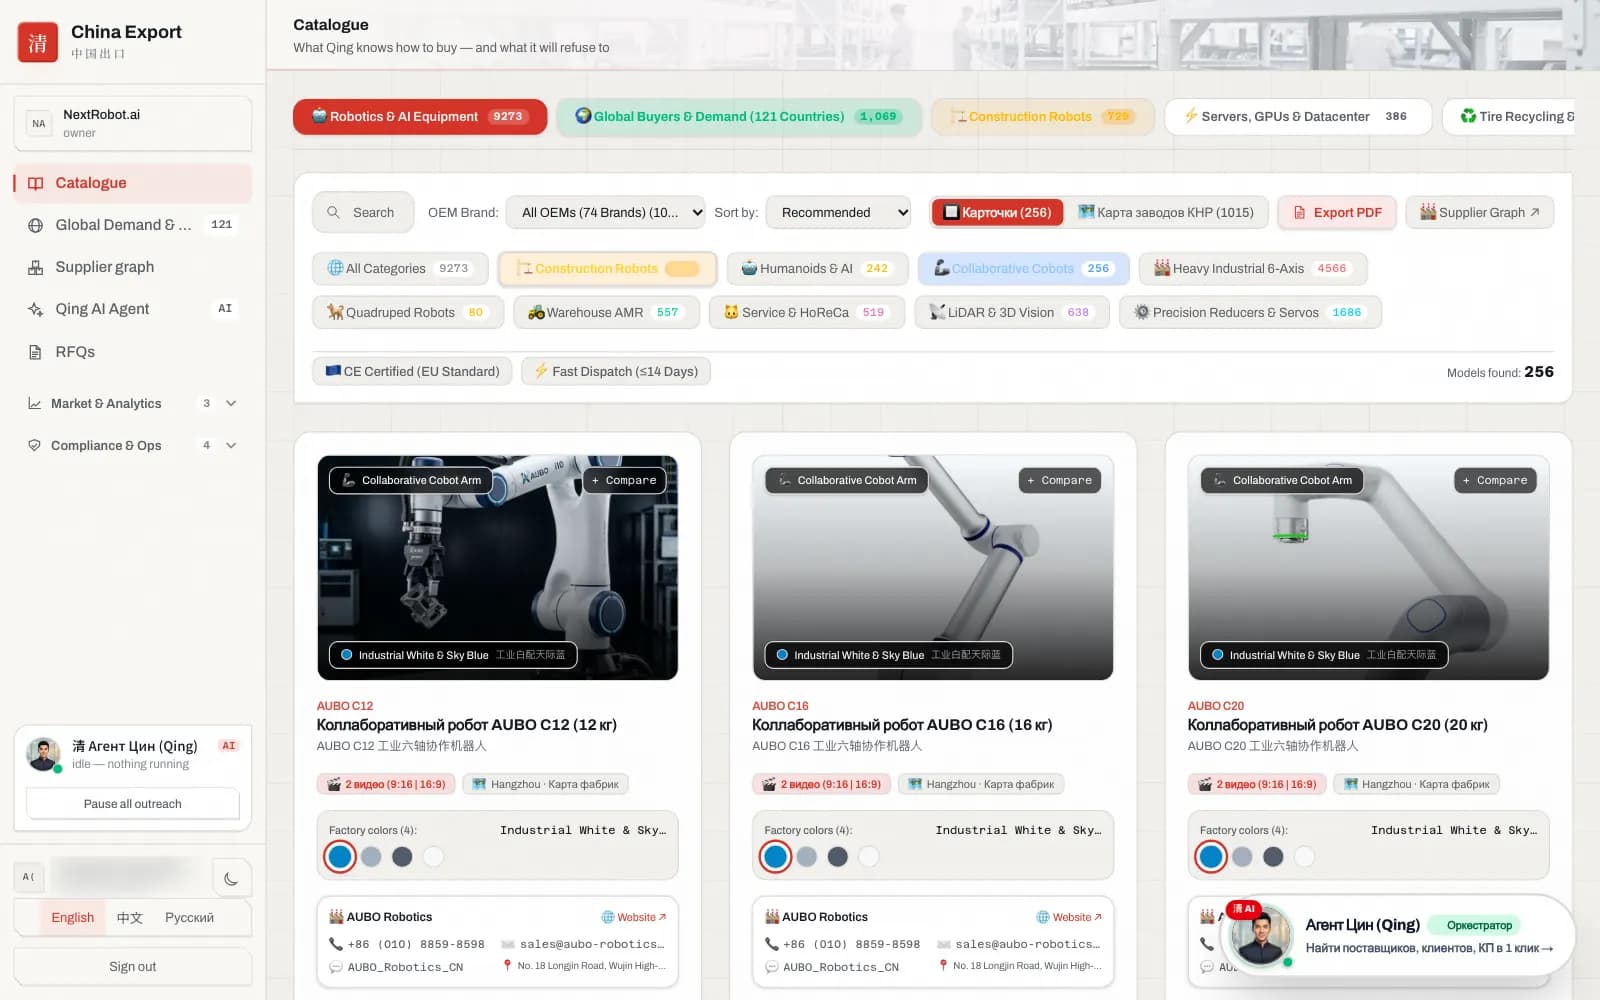This screenshot has width=1600, height=1000.
Task: Open Catalogue from the sidebar
Action: tap(132, 183)
